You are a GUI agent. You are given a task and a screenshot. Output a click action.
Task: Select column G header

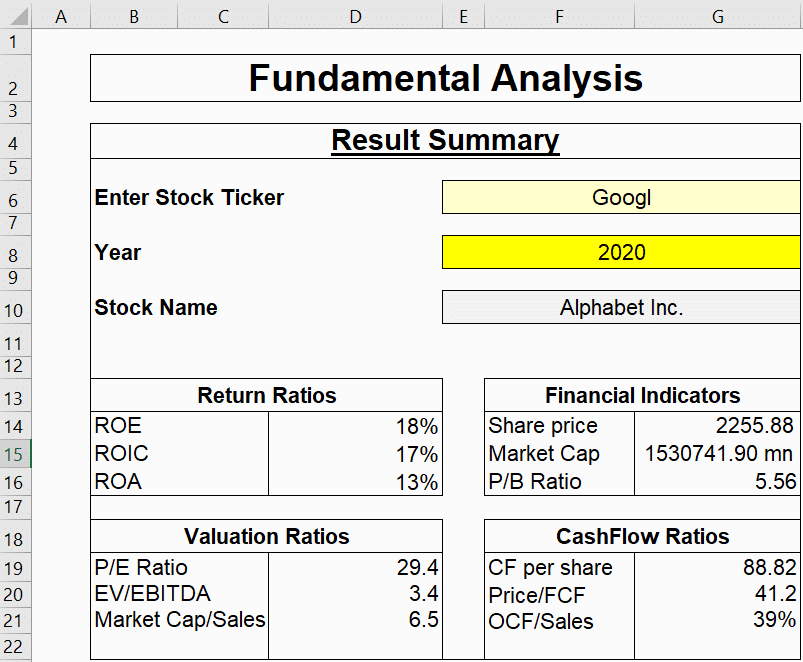[x=718, y=17]
